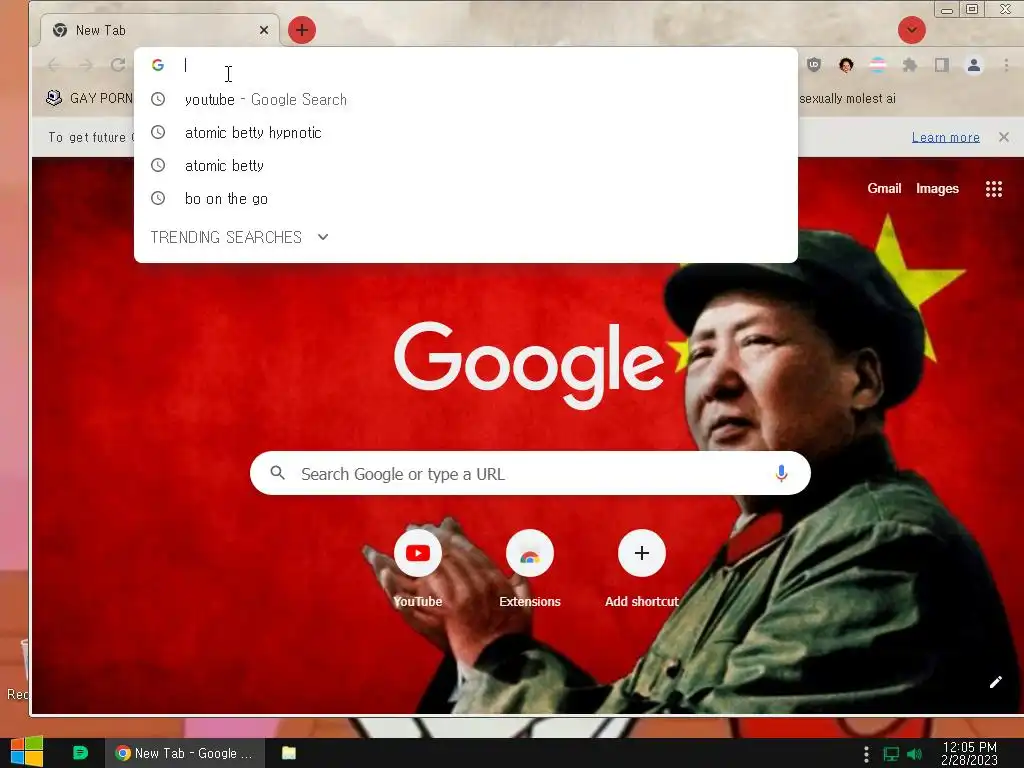Click the search magnifier icon
Screen dimensions: 1024x768
point(278,473)
